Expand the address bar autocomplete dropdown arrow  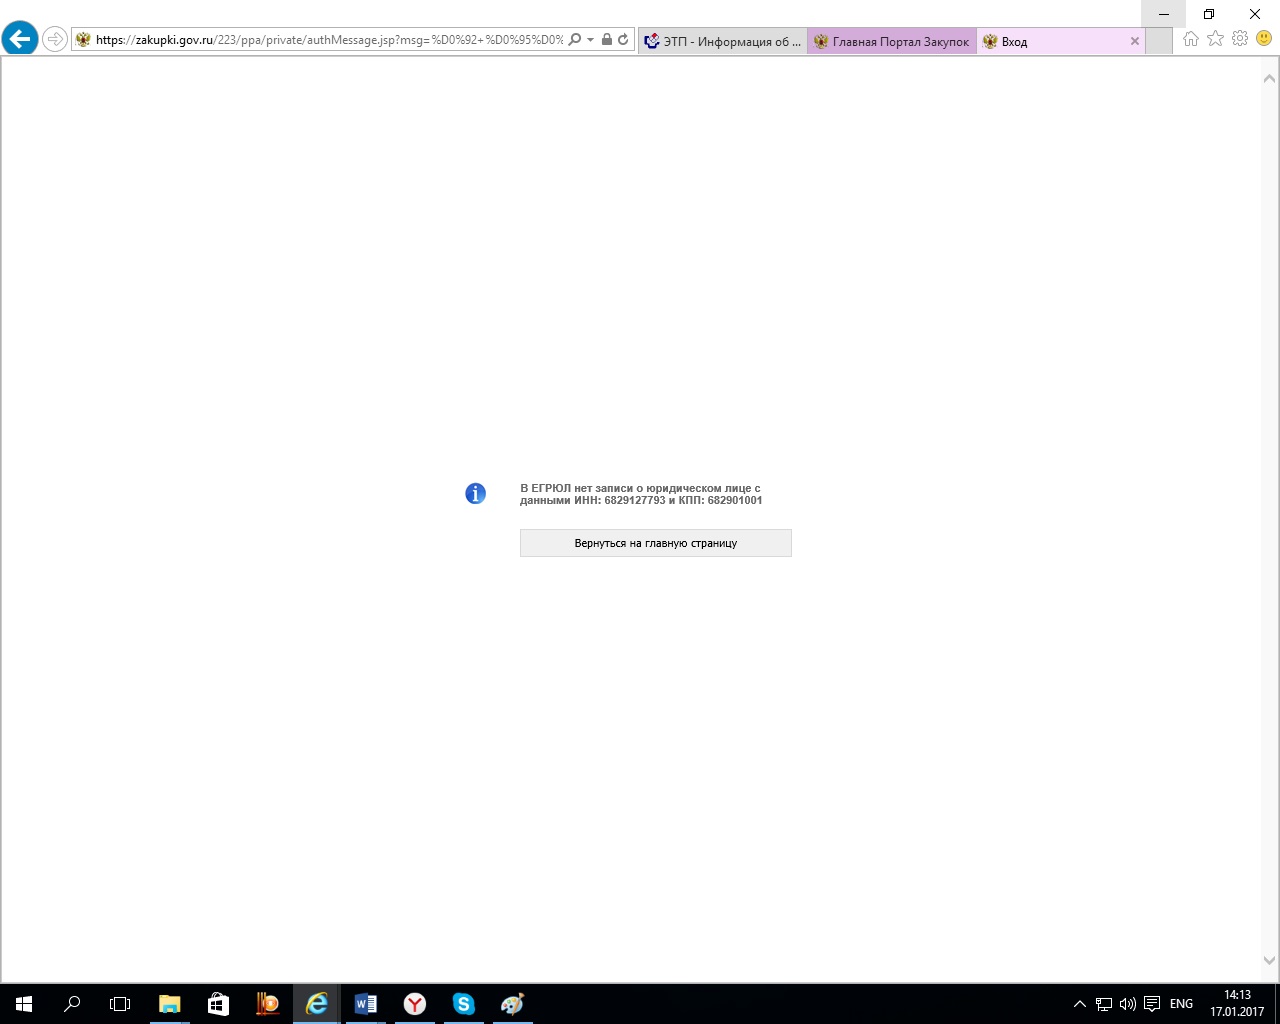click(591, 40)
